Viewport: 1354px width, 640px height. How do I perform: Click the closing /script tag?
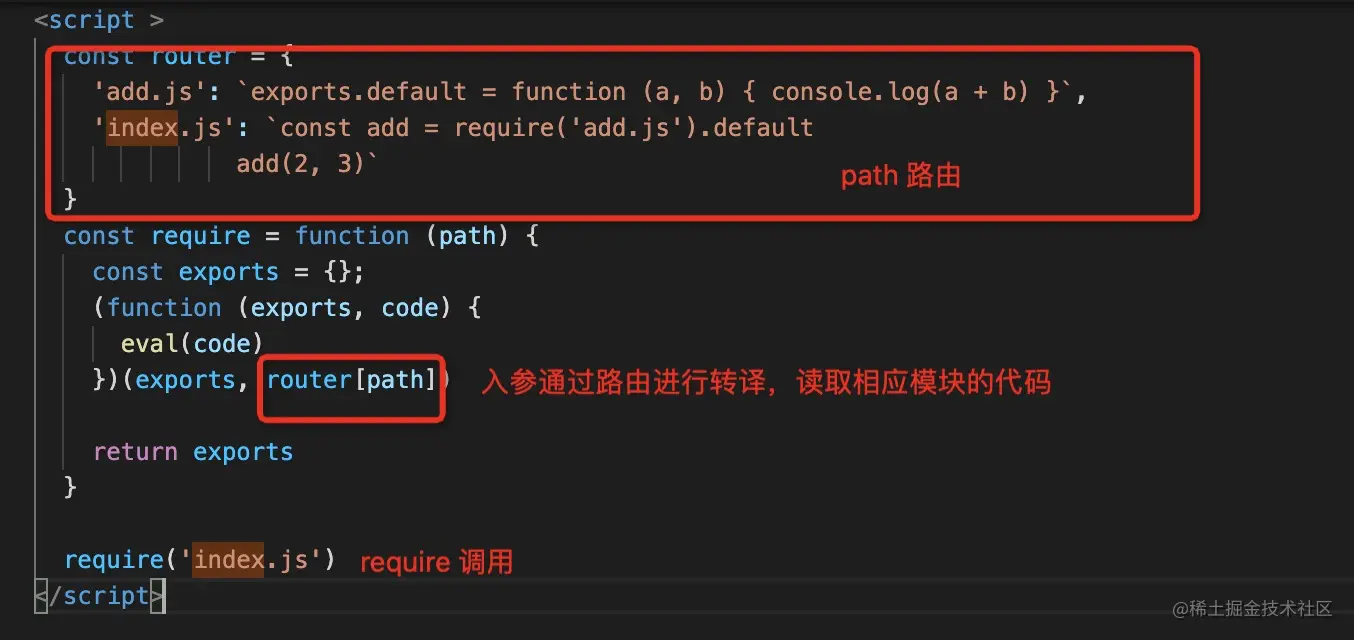99,596
